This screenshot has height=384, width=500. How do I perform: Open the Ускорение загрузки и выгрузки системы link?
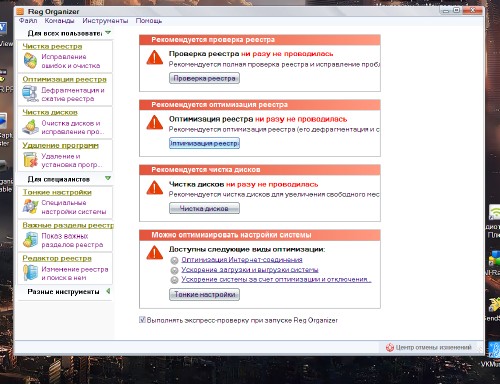pos(250,270)
